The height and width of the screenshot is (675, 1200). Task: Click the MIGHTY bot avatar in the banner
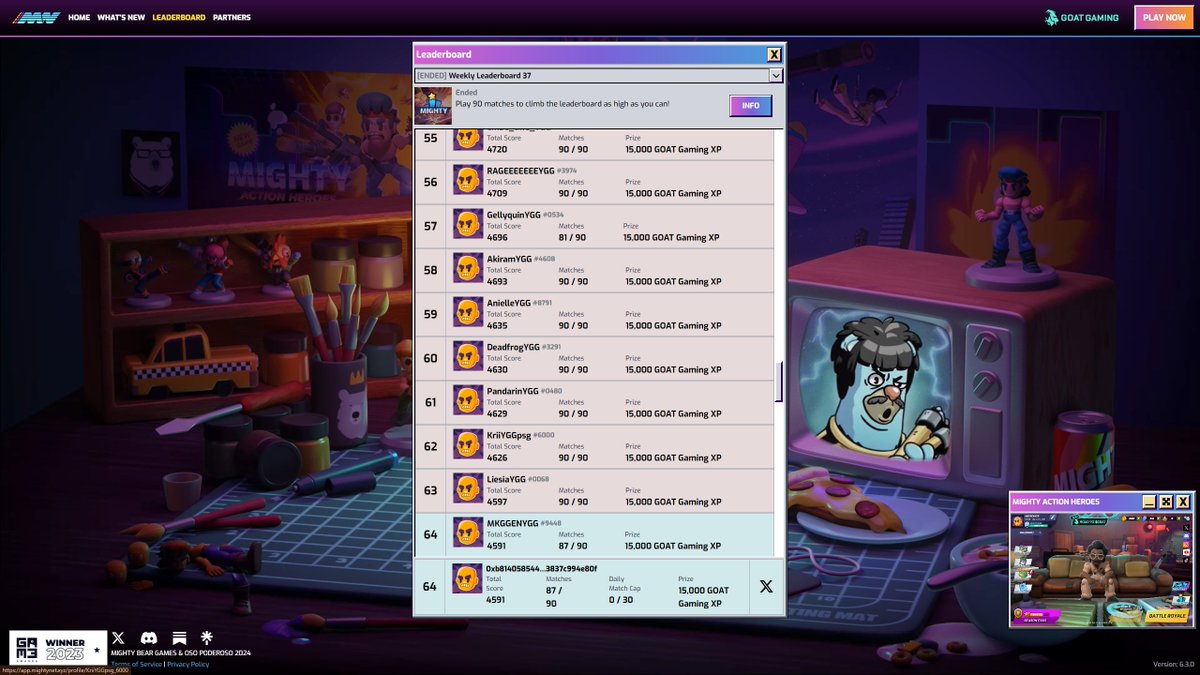[x=432, y=103]
